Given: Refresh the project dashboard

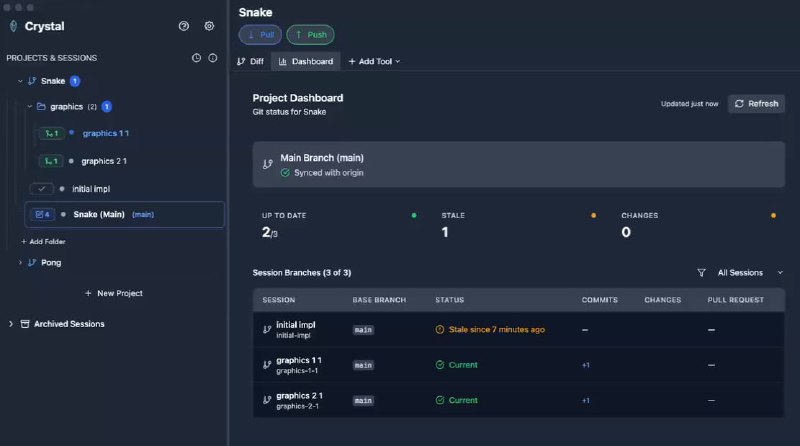Looking at the screenshot, I should (755, 103).
